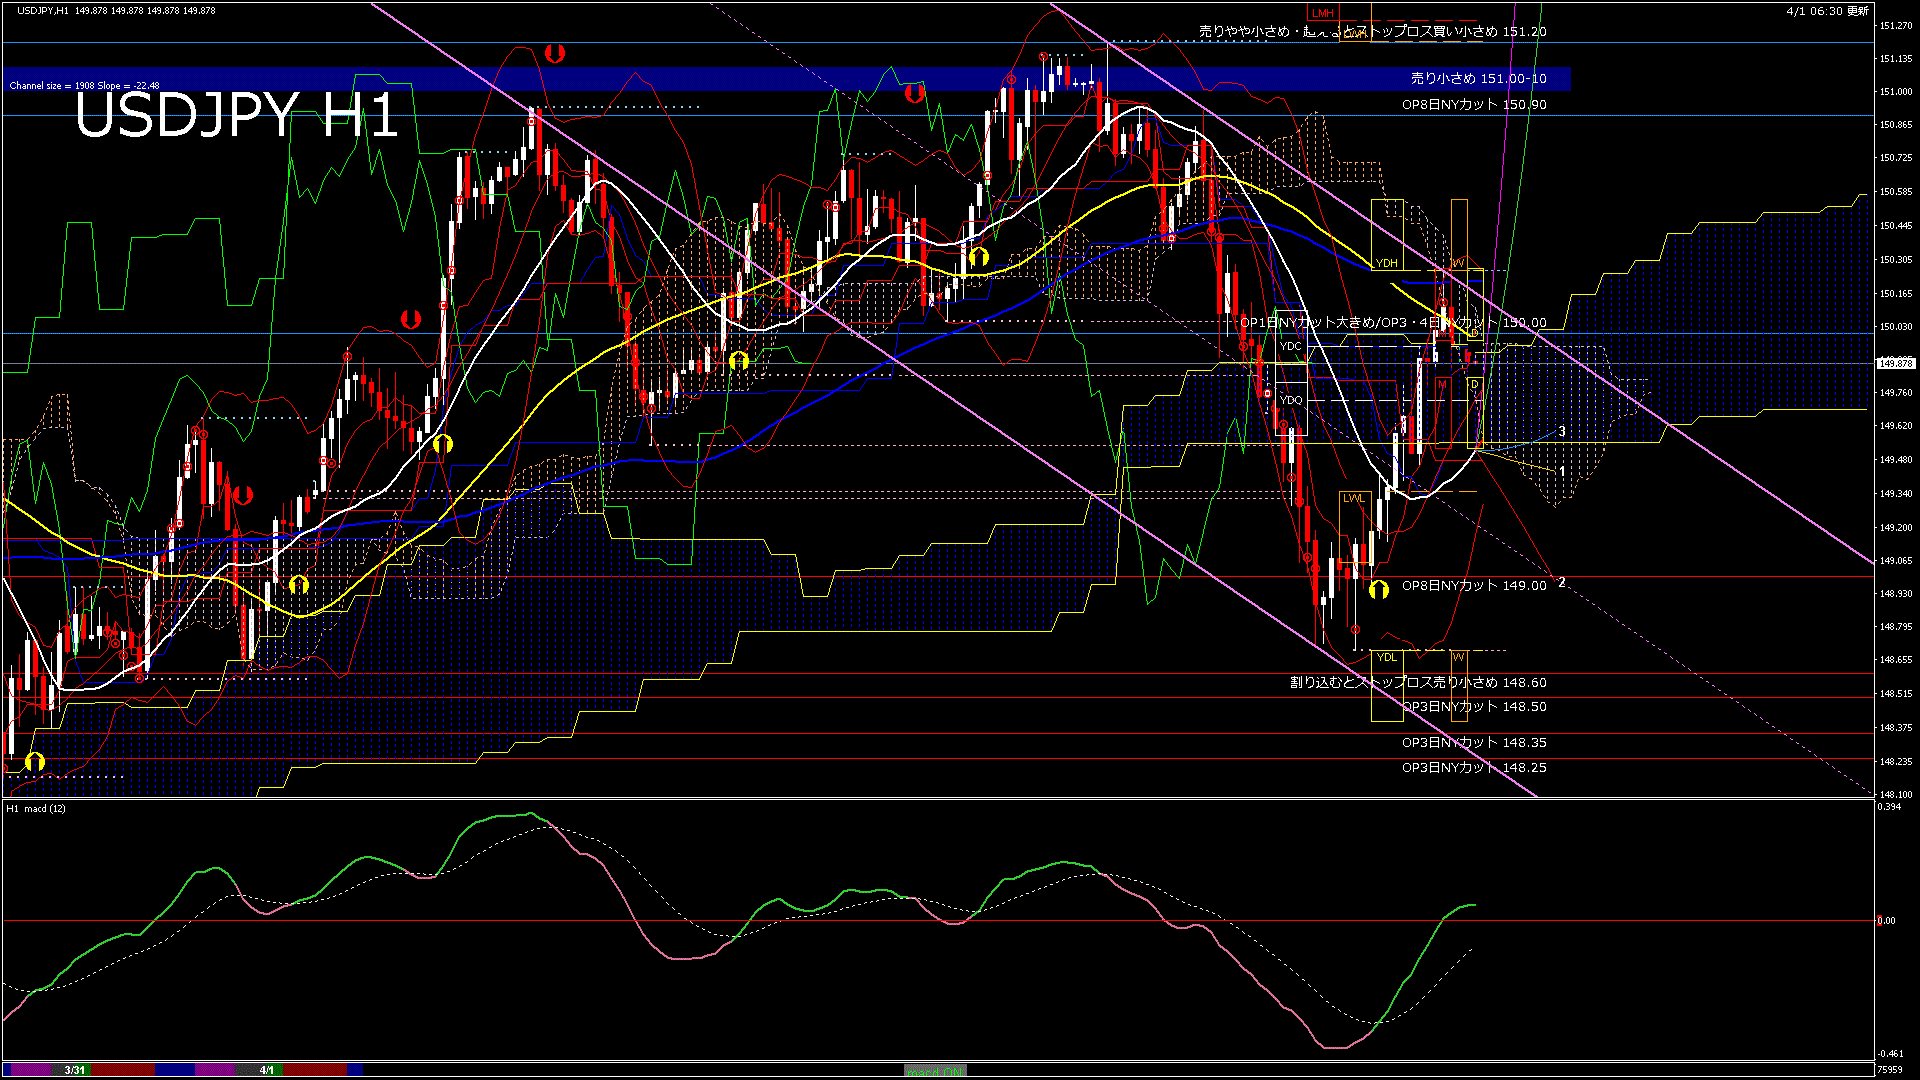Click the H1 macd (12) indicator label

(x=36, y=808)
